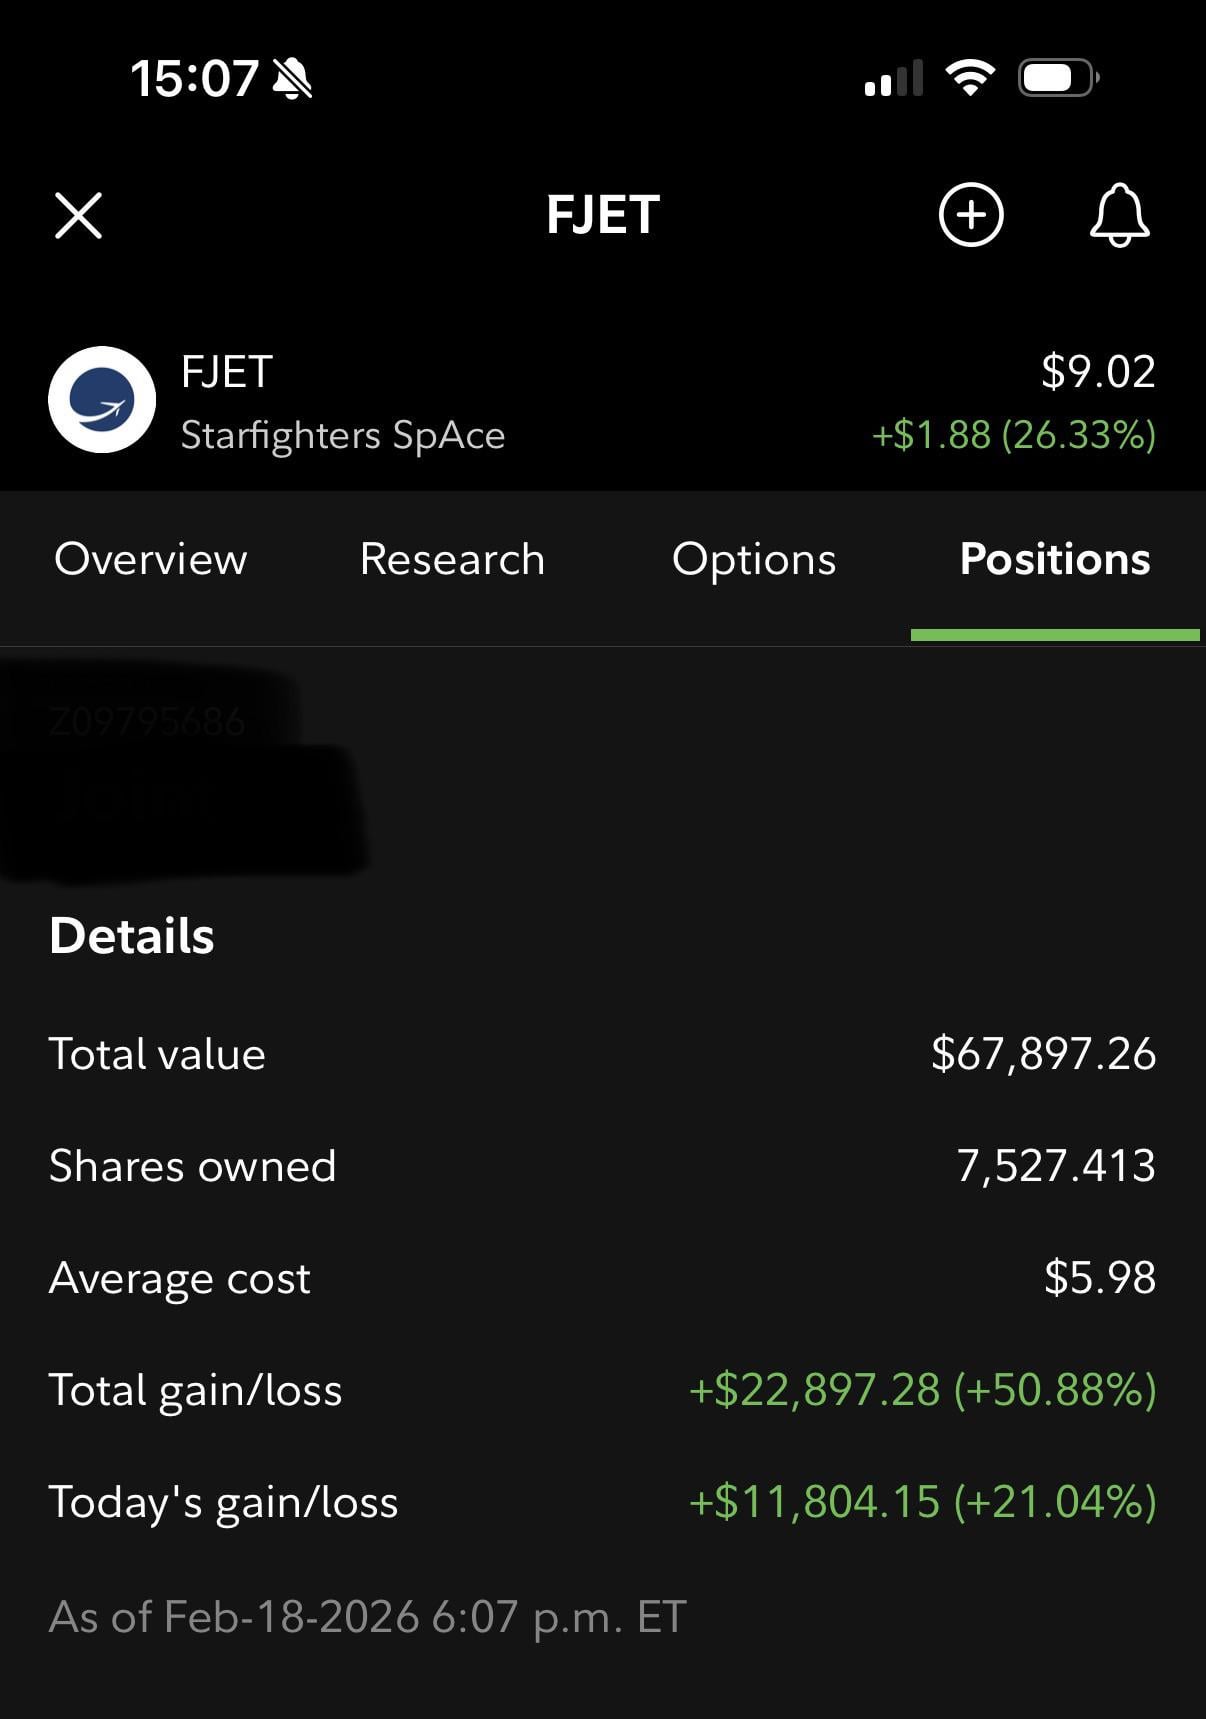Close the FJET stock detail screen

[x=78, y=215]
